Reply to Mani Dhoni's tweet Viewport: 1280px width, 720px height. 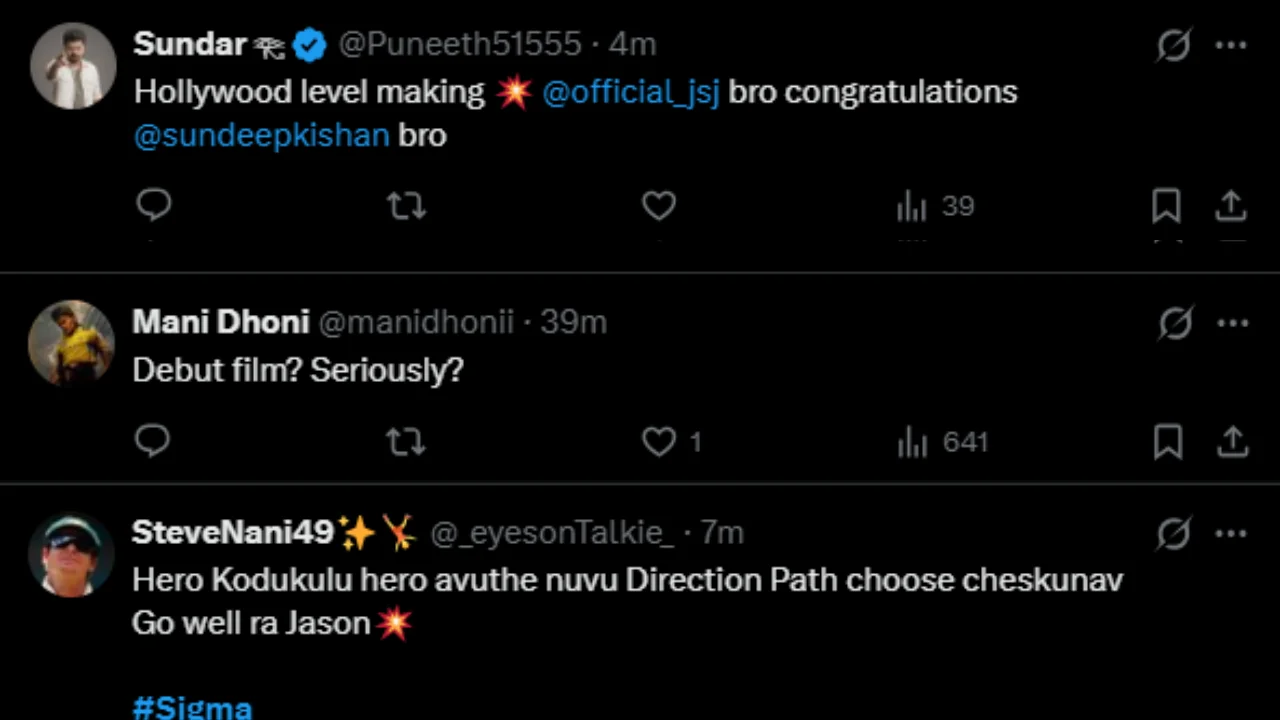coord(152,441)
